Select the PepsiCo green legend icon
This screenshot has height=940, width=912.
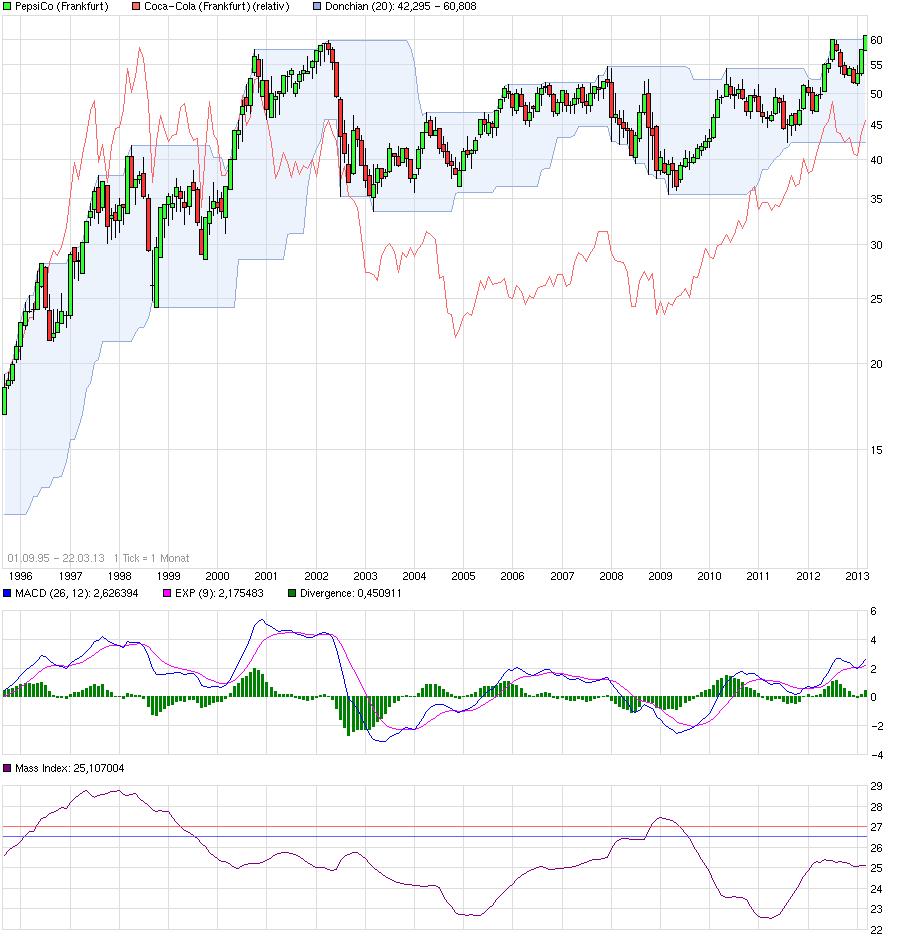[8, 7]
